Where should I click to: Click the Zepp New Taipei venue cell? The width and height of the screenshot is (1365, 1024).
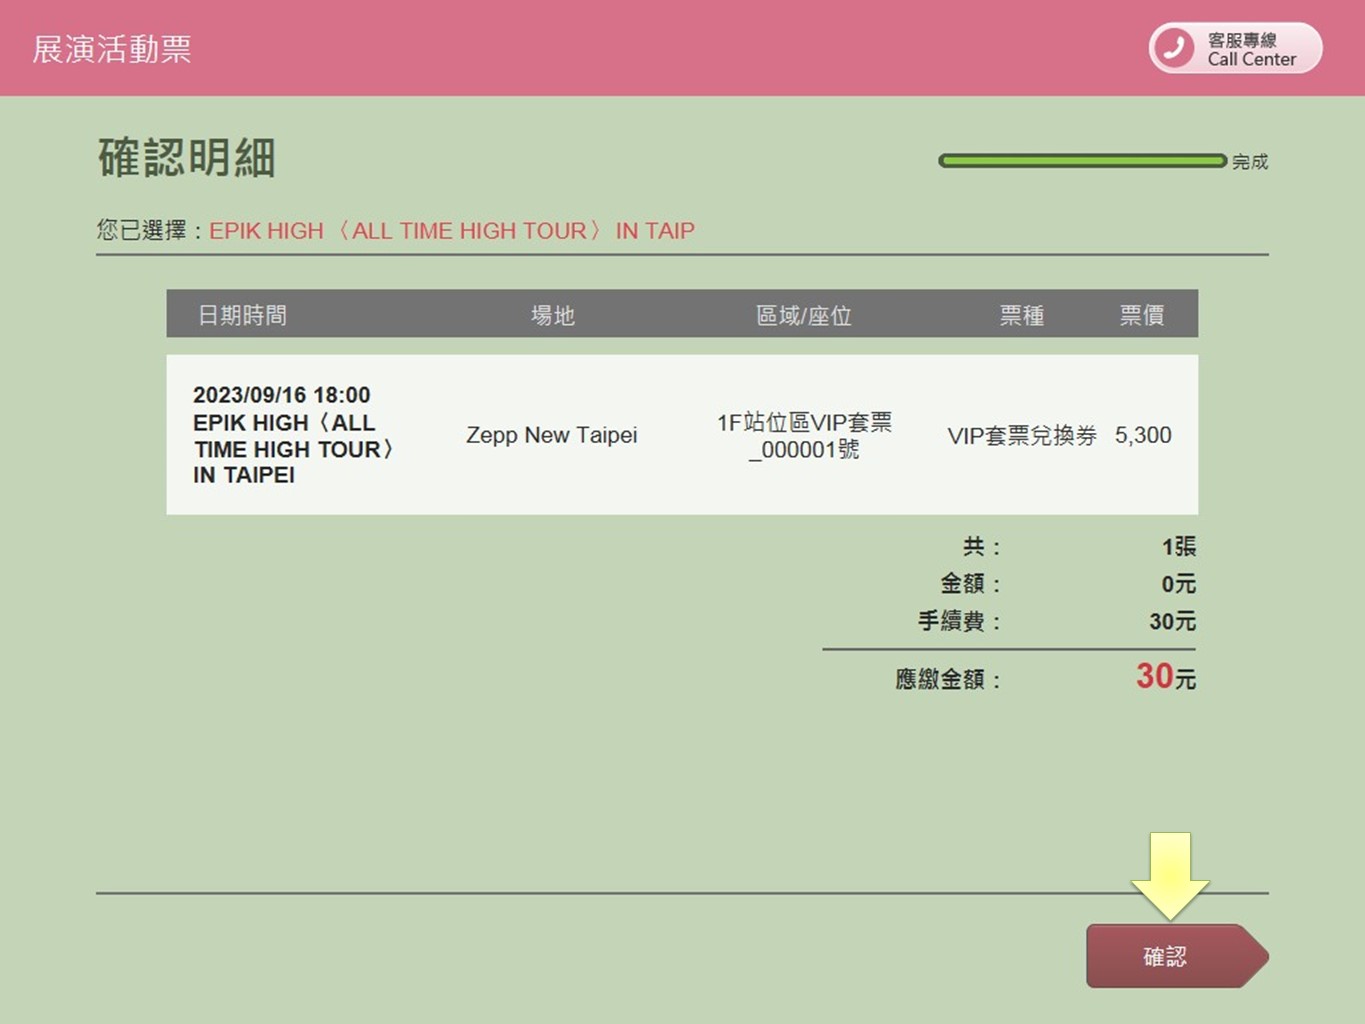551,435
